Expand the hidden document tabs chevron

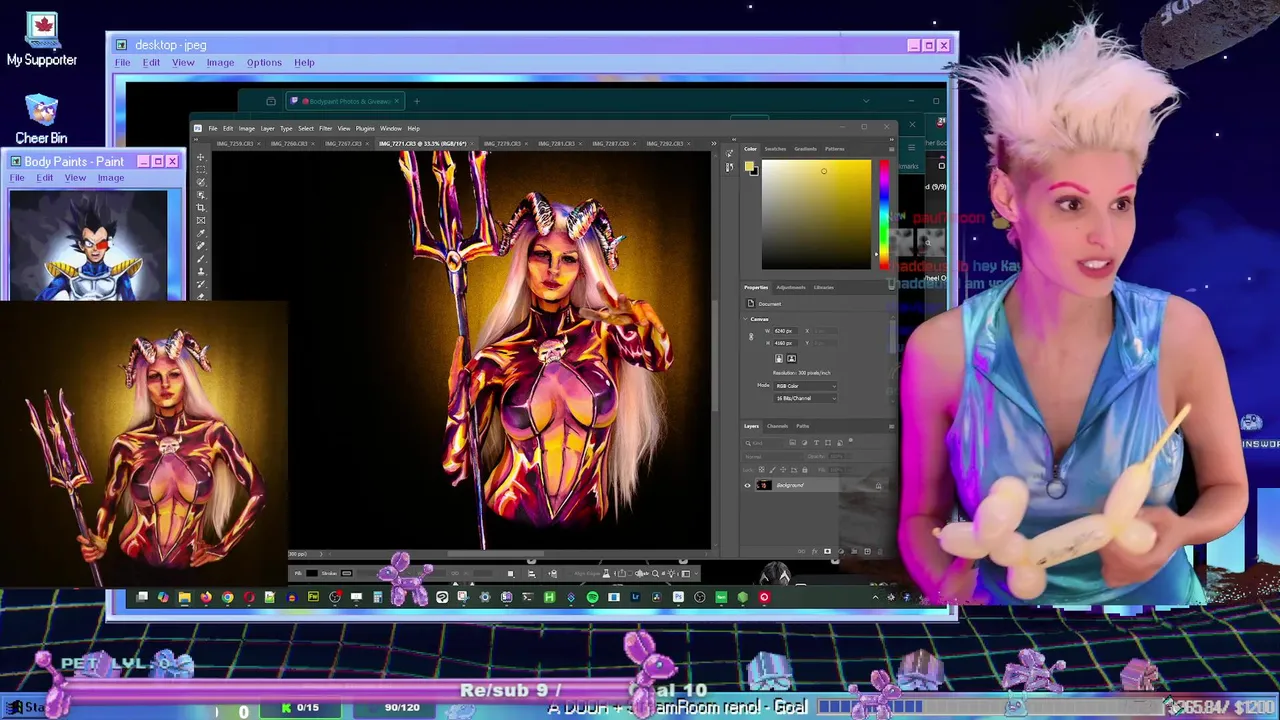713,143
